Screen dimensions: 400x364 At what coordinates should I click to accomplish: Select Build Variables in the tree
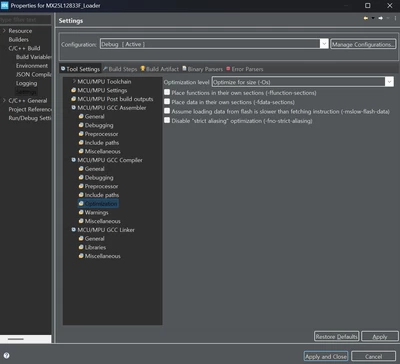[34, 57]
